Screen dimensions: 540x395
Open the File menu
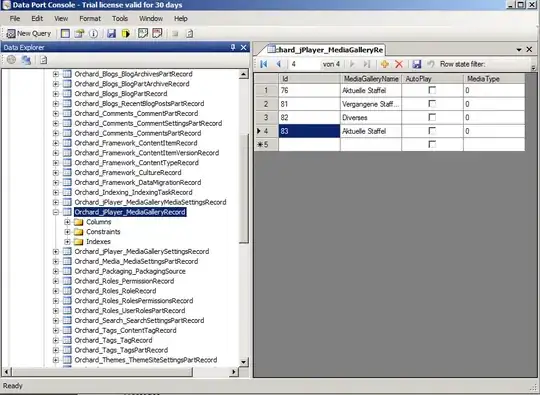15,19
